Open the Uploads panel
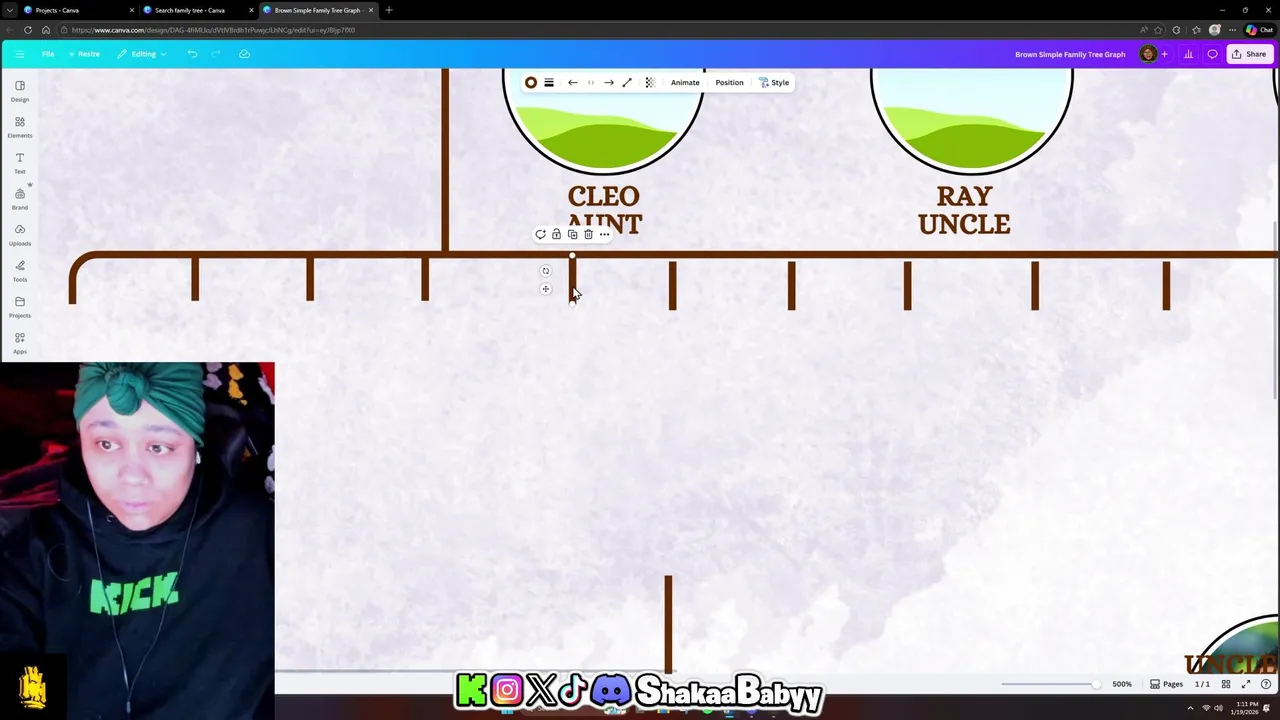1280x720 pixels. pyautogui.click(x=20, y=234)
